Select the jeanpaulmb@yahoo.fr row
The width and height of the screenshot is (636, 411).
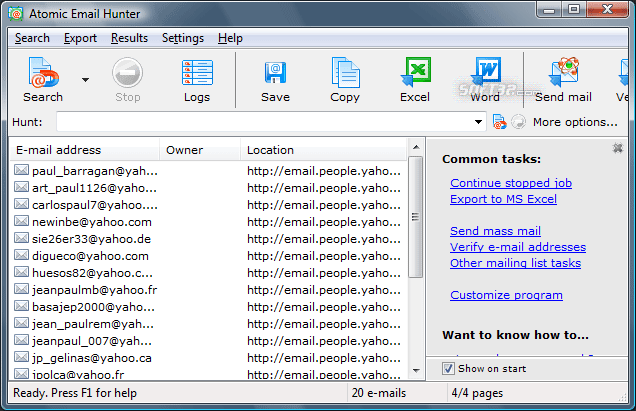click(x=208, y=290)
